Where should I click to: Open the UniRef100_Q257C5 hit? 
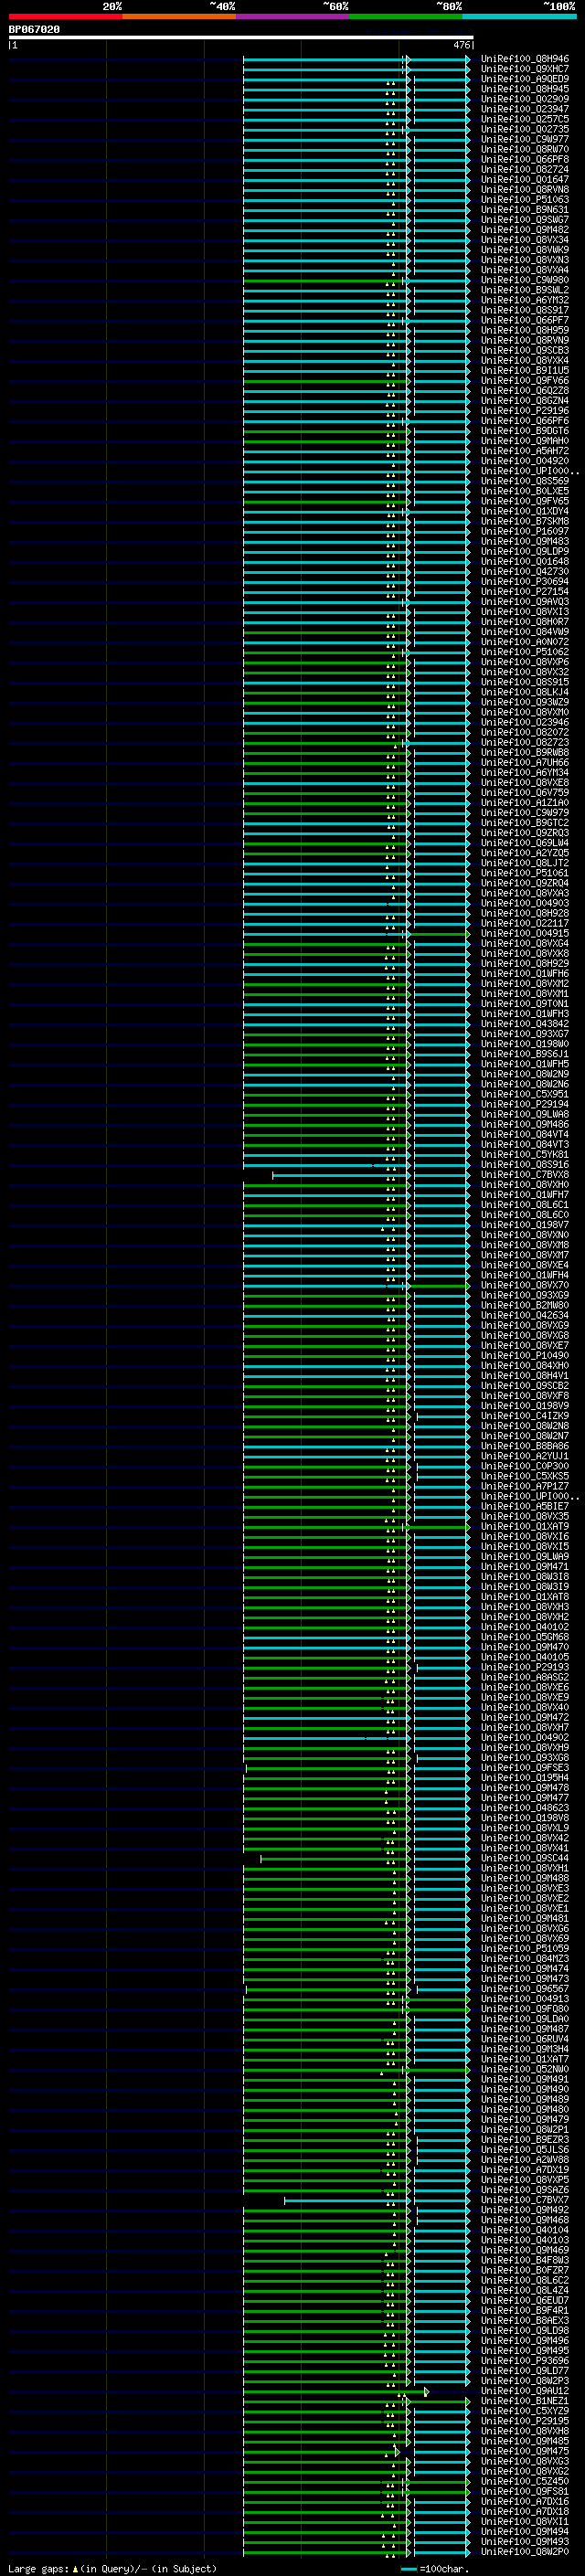tap(525, 119)
